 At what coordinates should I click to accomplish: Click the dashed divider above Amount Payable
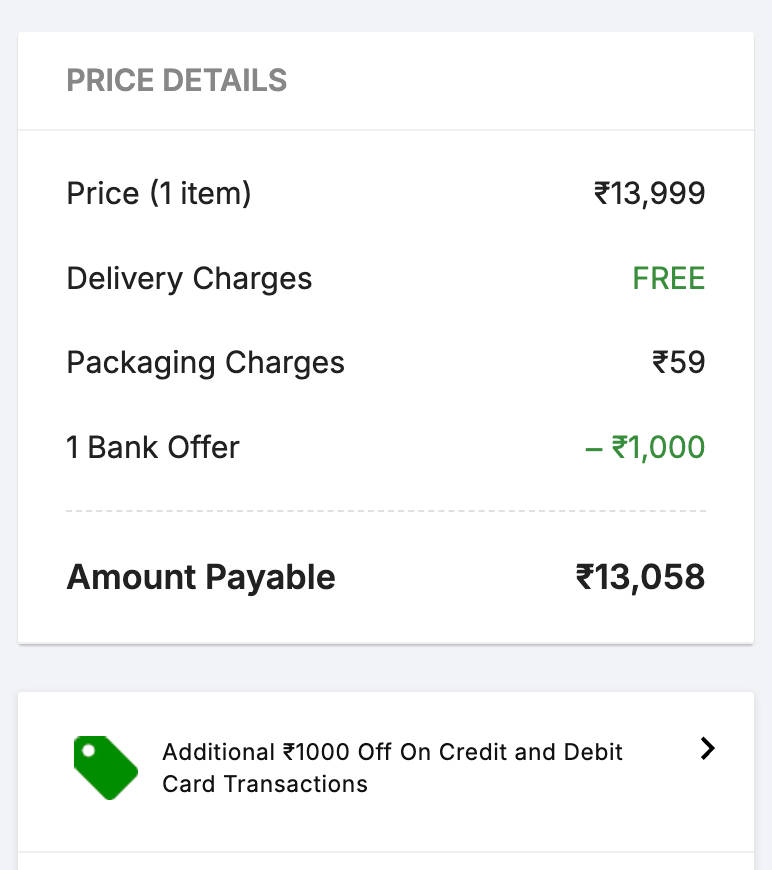386,511
